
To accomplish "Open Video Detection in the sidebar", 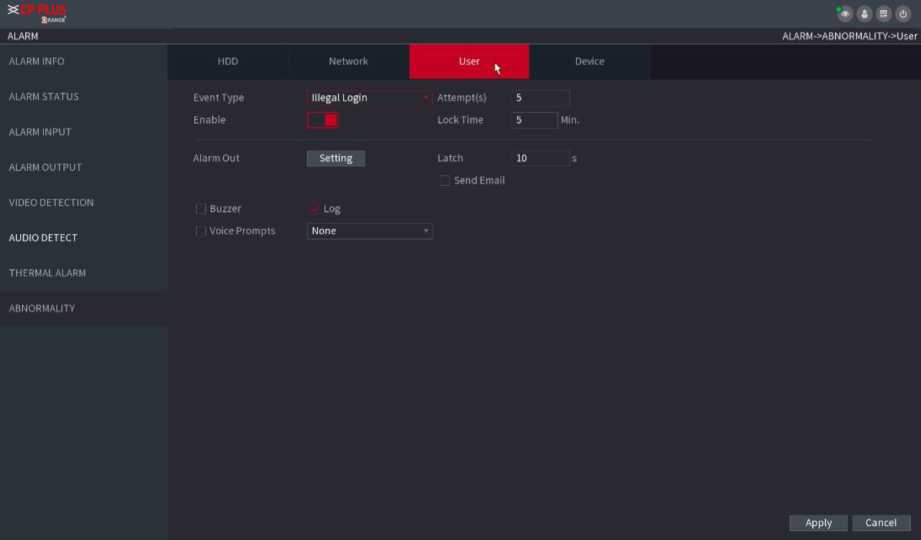I will 52,203.
